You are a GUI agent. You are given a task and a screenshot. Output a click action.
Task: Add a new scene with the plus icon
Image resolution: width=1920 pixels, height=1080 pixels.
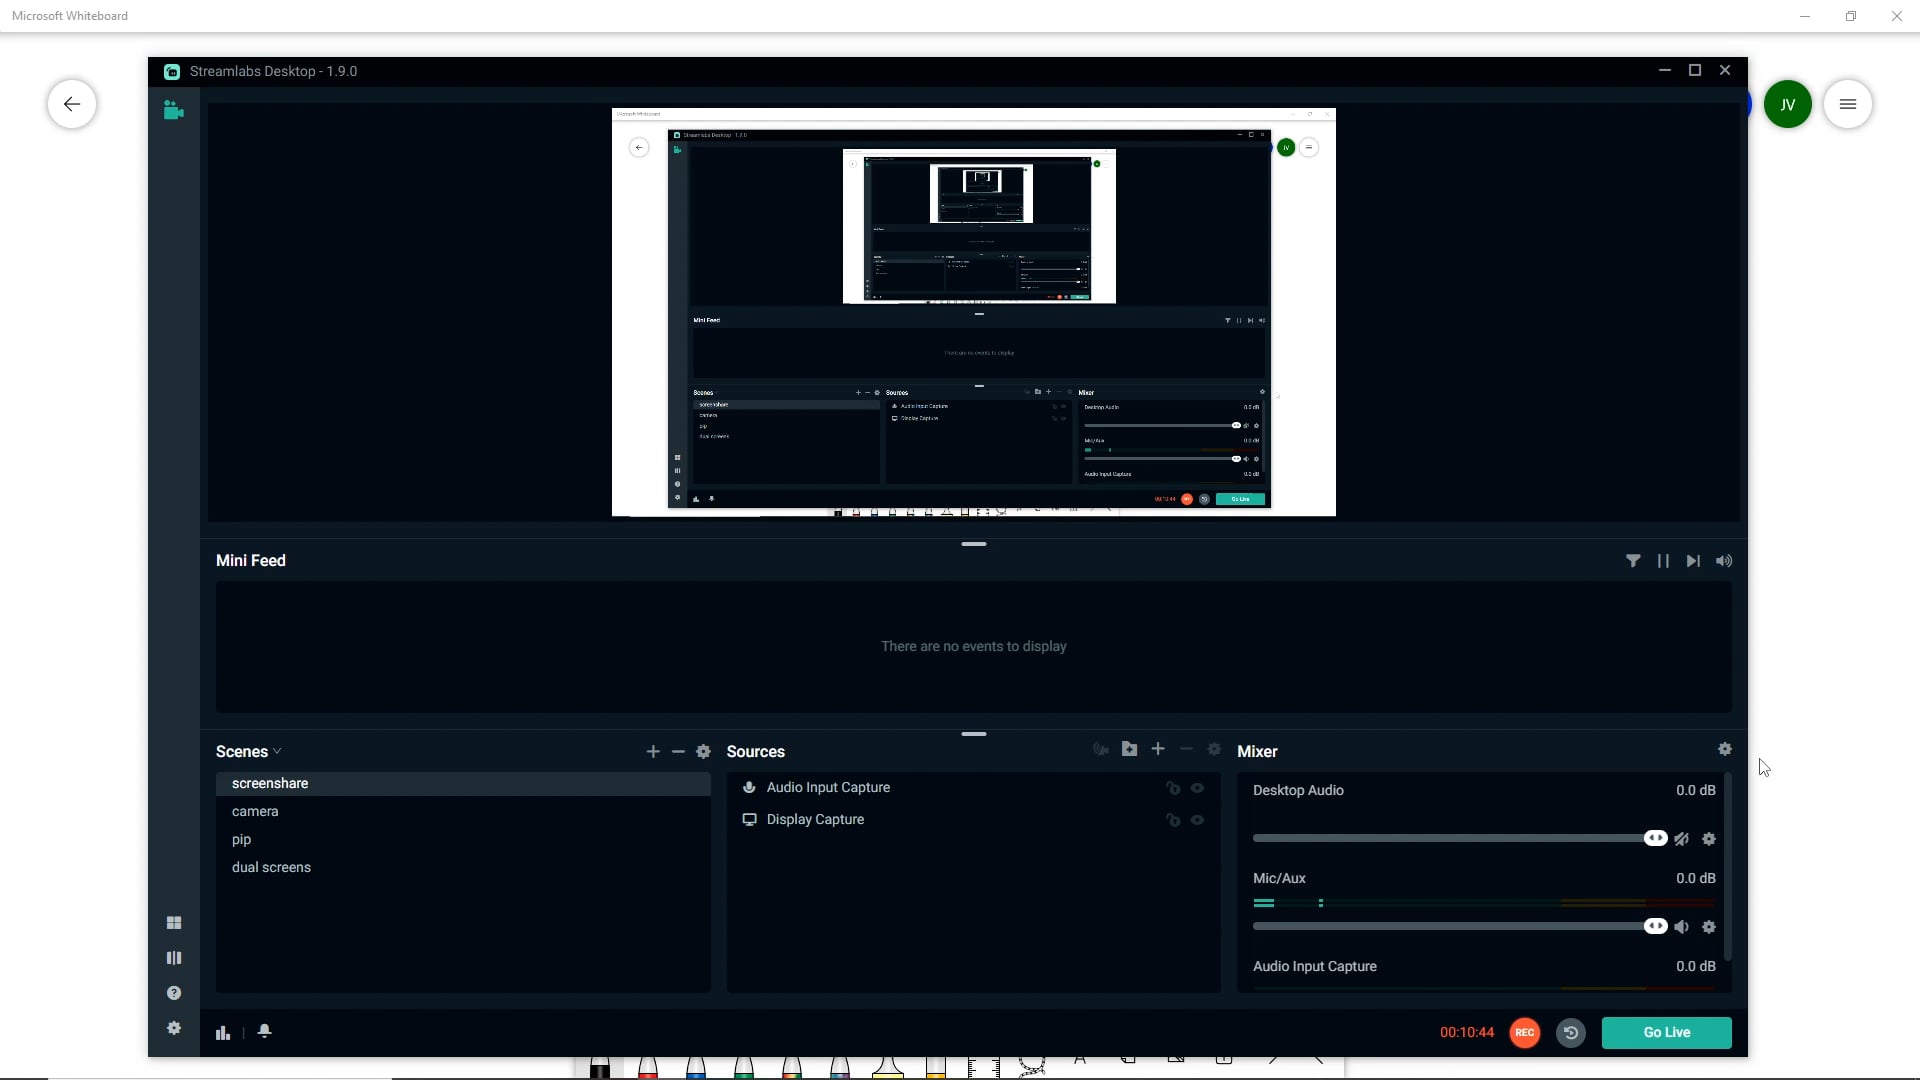pos(653,752)
